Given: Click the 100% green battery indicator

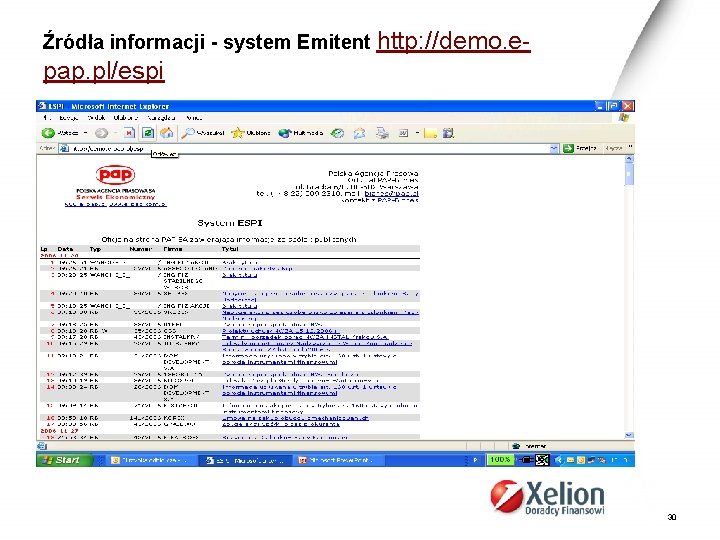Looking at the screenshot, I should pyautogui.click(x=500, y=460).
